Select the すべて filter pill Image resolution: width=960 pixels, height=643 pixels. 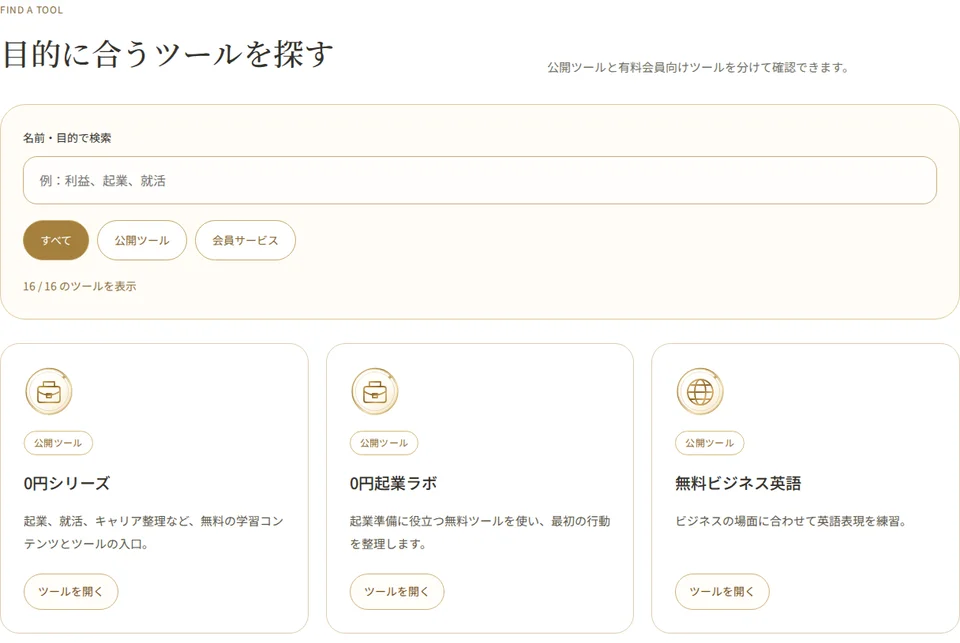point(56,240)
